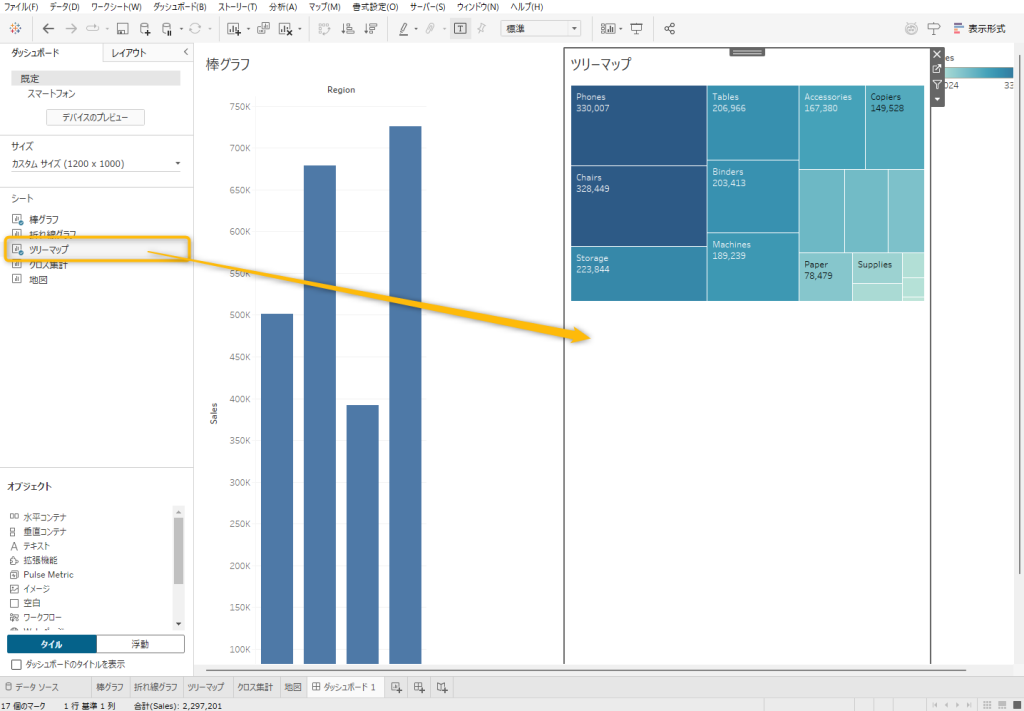
Task: Select the タイル layout mode button
Action: (51, 644)
